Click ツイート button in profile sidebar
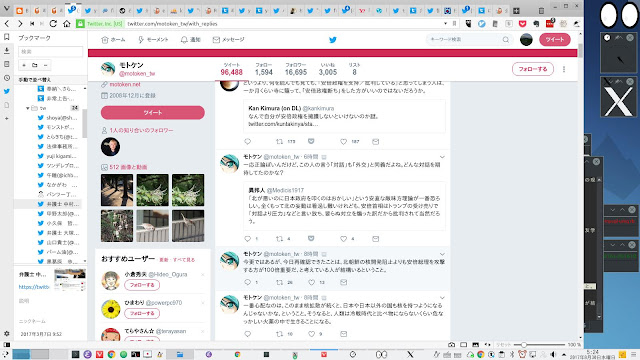Image resolution: width=640 pixels, height=360 pixels. pos(153,113)
